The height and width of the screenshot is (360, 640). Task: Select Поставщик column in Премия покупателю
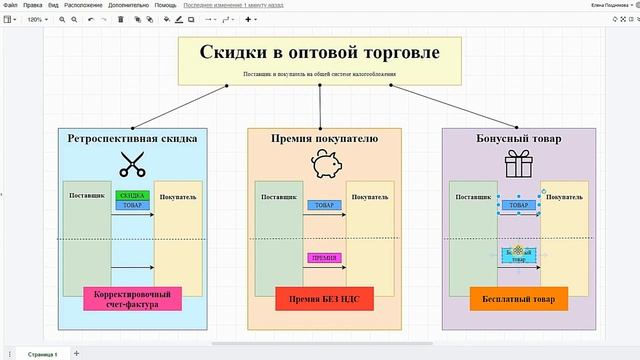pyautogui.click(x=279, y=239)
